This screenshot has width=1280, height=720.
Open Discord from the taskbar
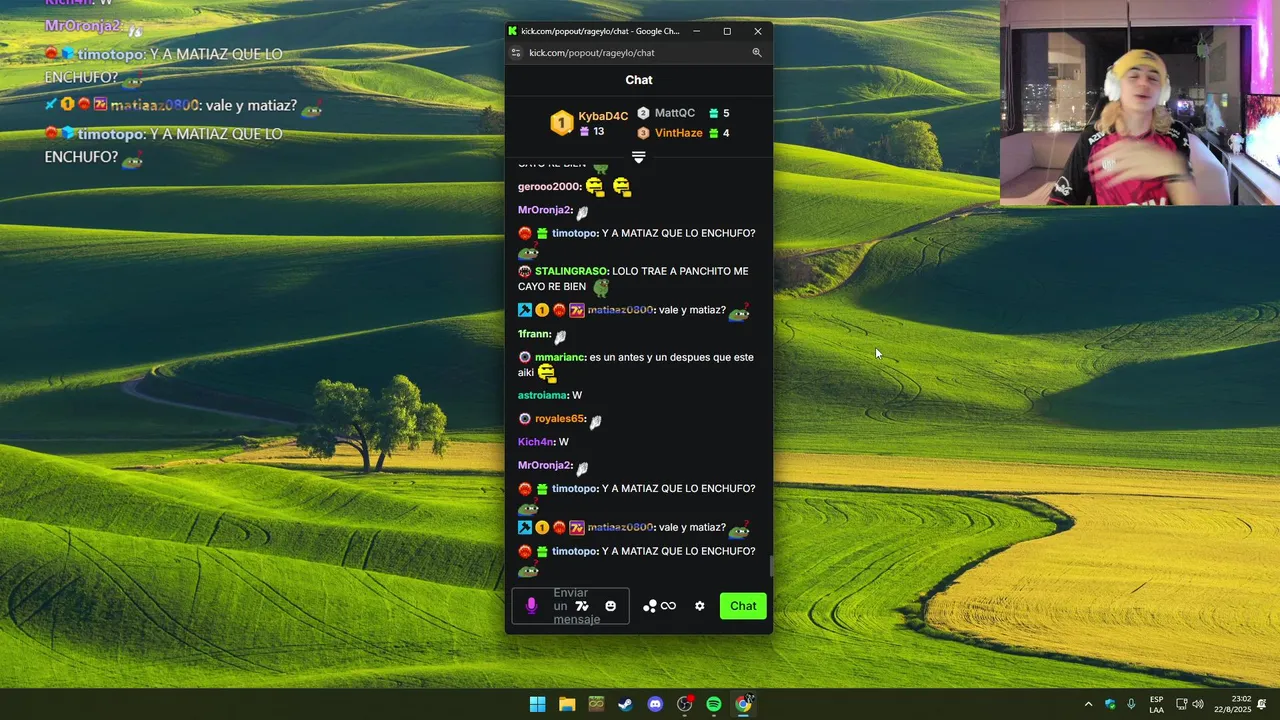(655, 704)
